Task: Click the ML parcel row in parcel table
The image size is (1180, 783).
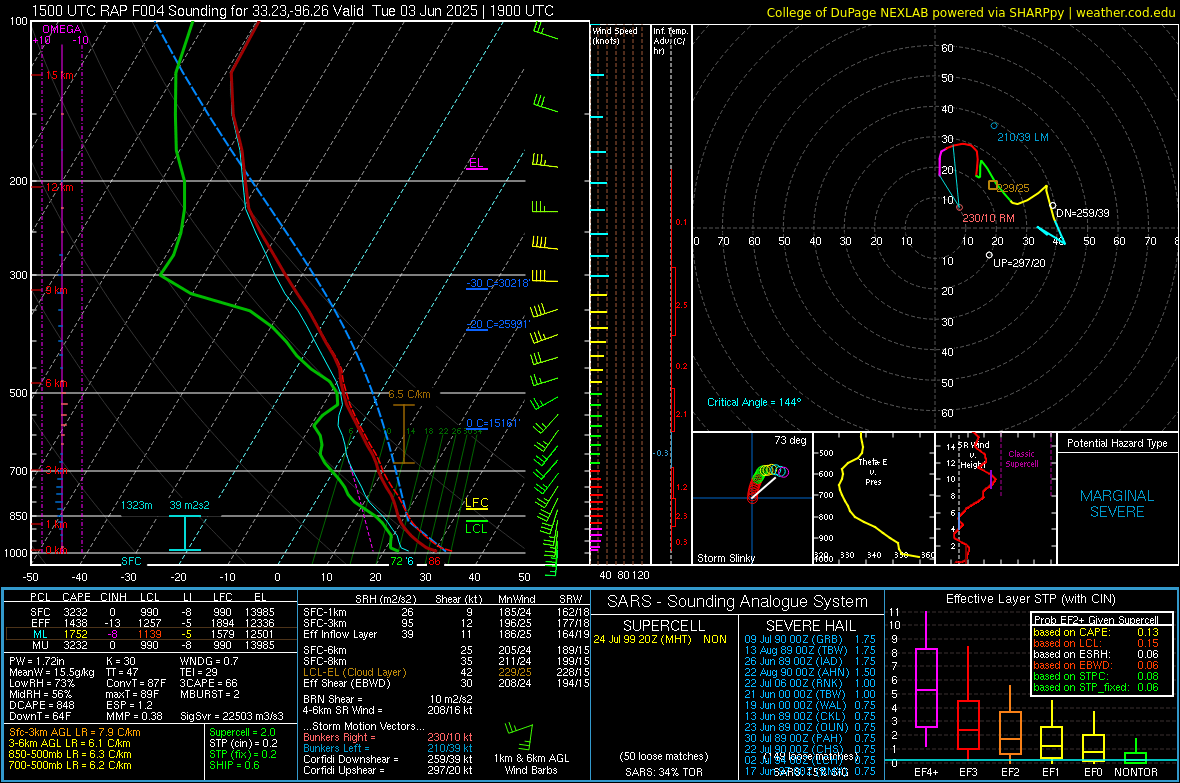Action: (151, 634)
